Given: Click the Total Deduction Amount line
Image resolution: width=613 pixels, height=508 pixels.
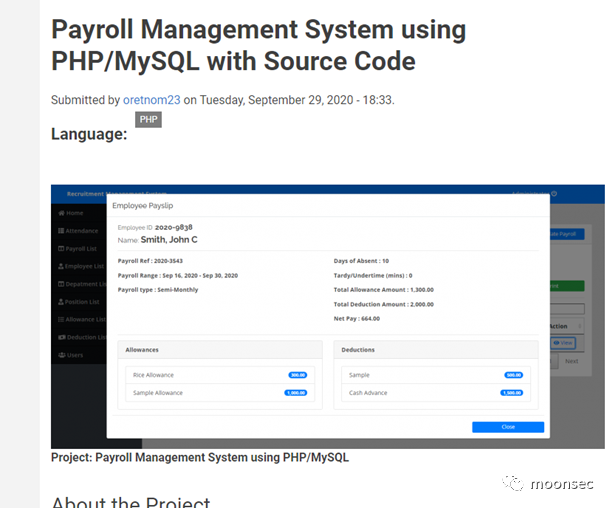Looking at the screenshot, I should 384,304.
